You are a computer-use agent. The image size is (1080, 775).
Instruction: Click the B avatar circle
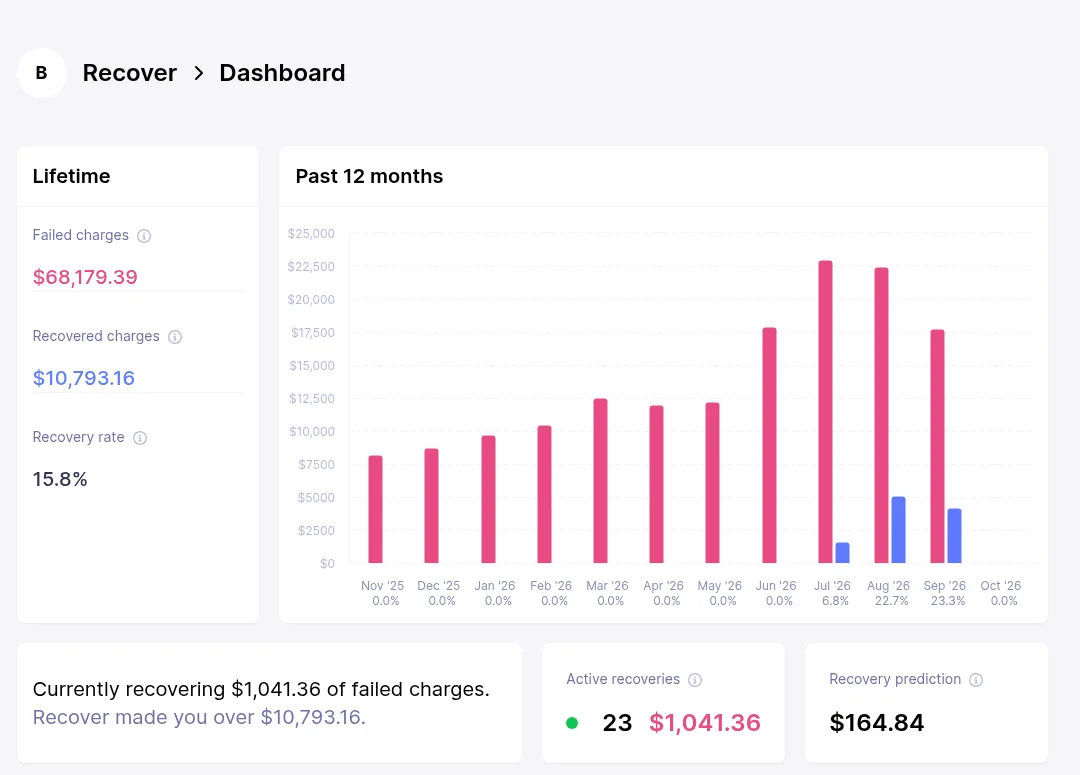[x=41, y=73]
